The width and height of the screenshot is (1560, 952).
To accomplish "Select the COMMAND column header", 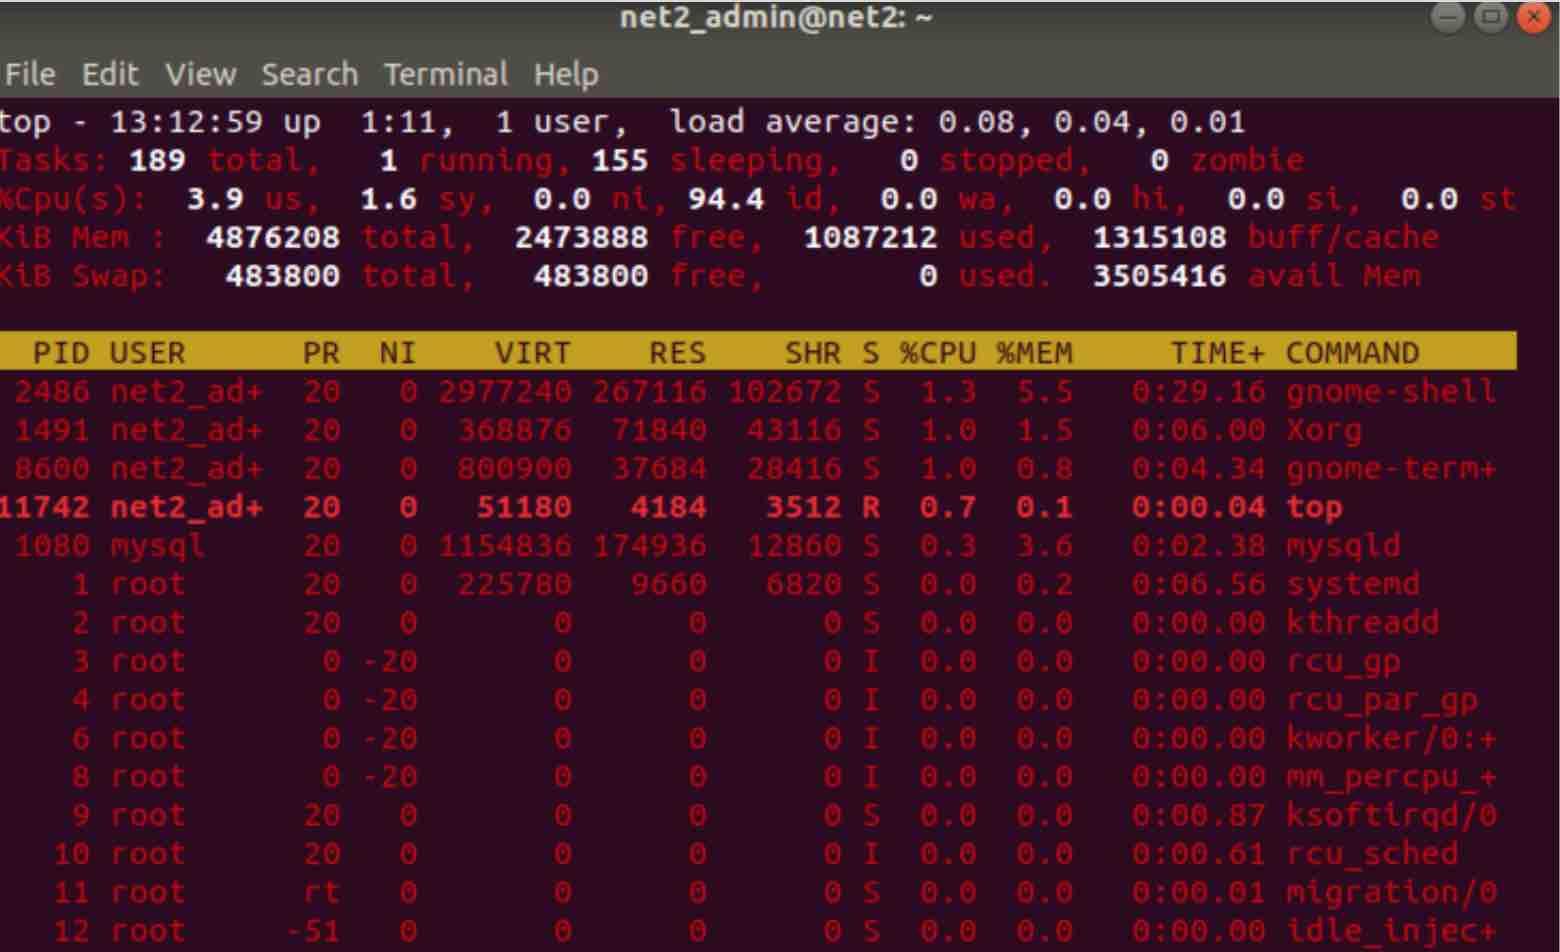I will point(1353,352).
